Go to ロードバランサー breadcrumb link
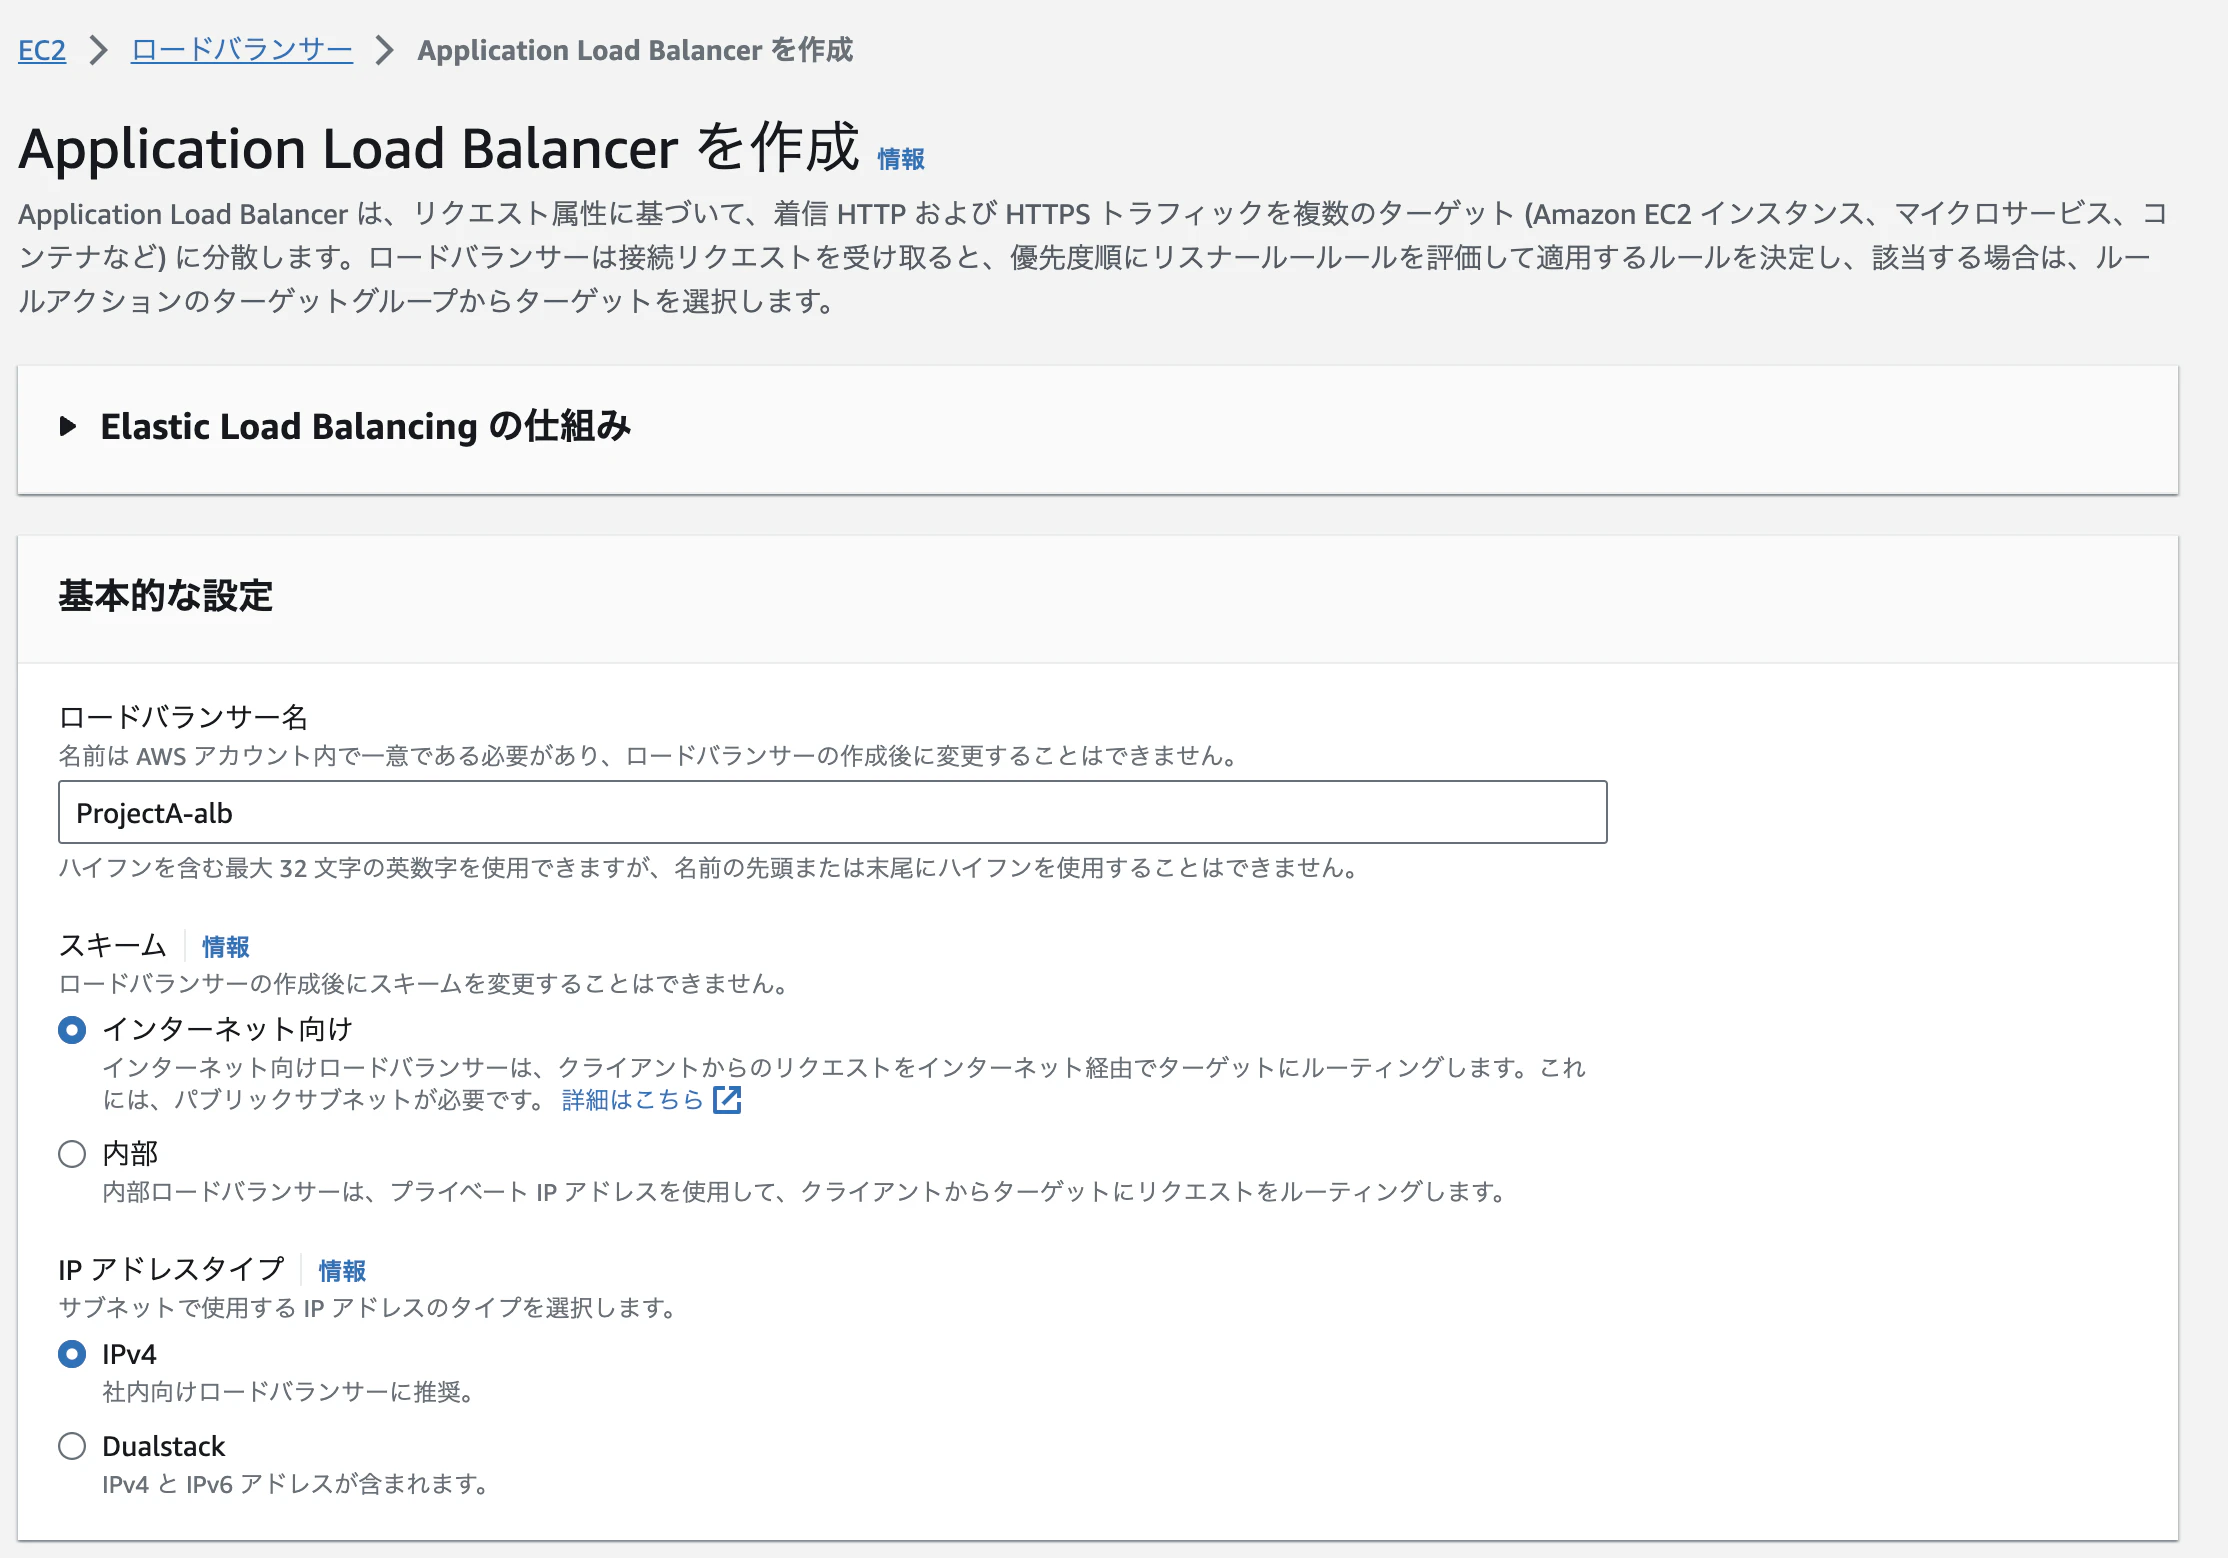The image size is (2228, 1558). (242, 50)
